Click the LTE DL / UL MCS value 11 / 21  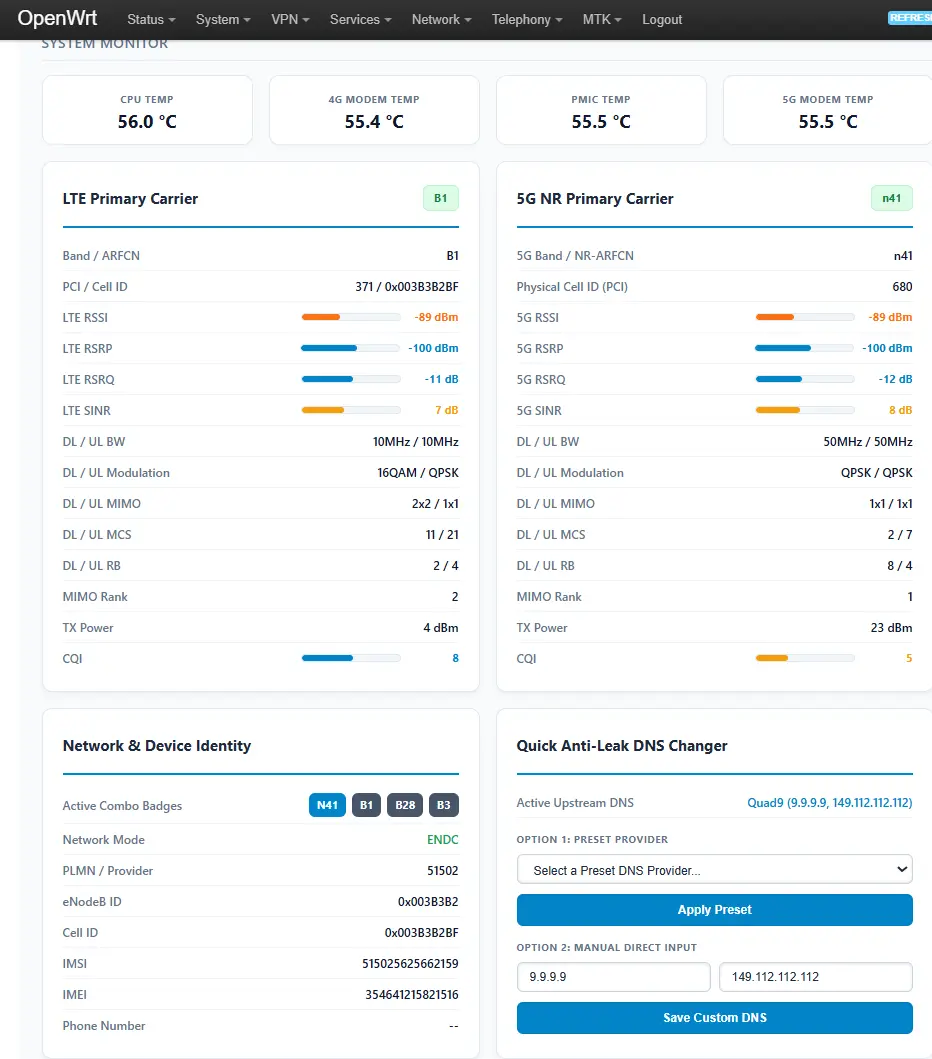click(x=442, y=535)
